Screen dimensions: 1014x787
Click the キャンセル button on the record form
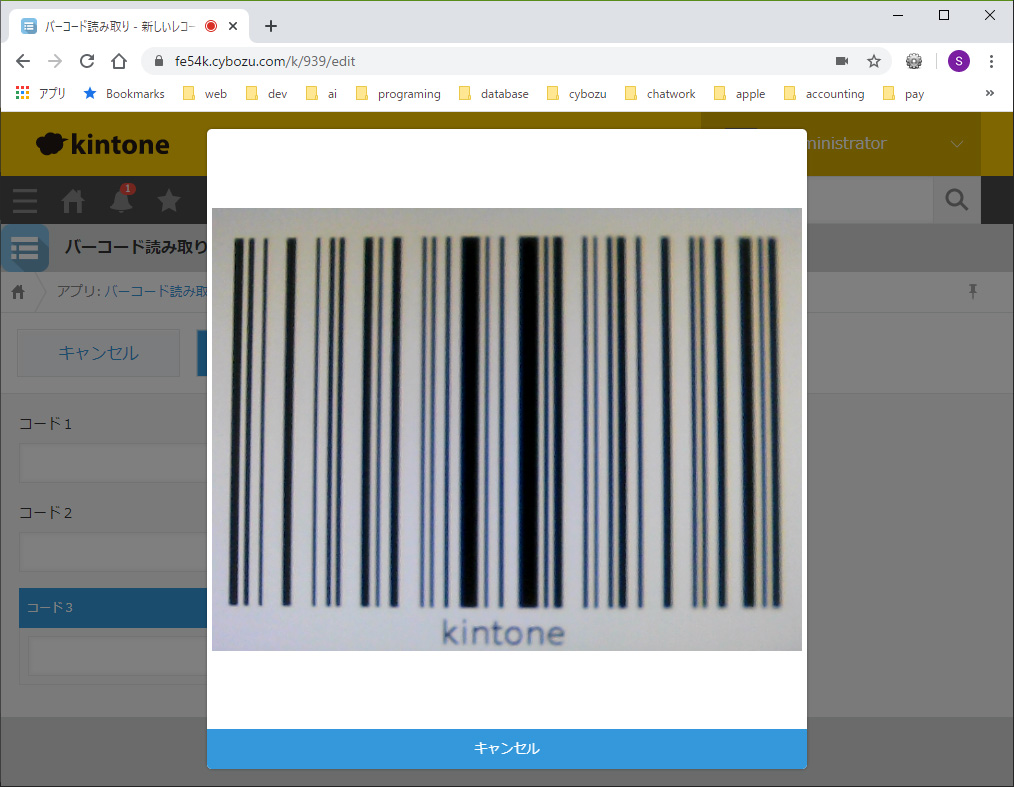click(x=98, y=352)
